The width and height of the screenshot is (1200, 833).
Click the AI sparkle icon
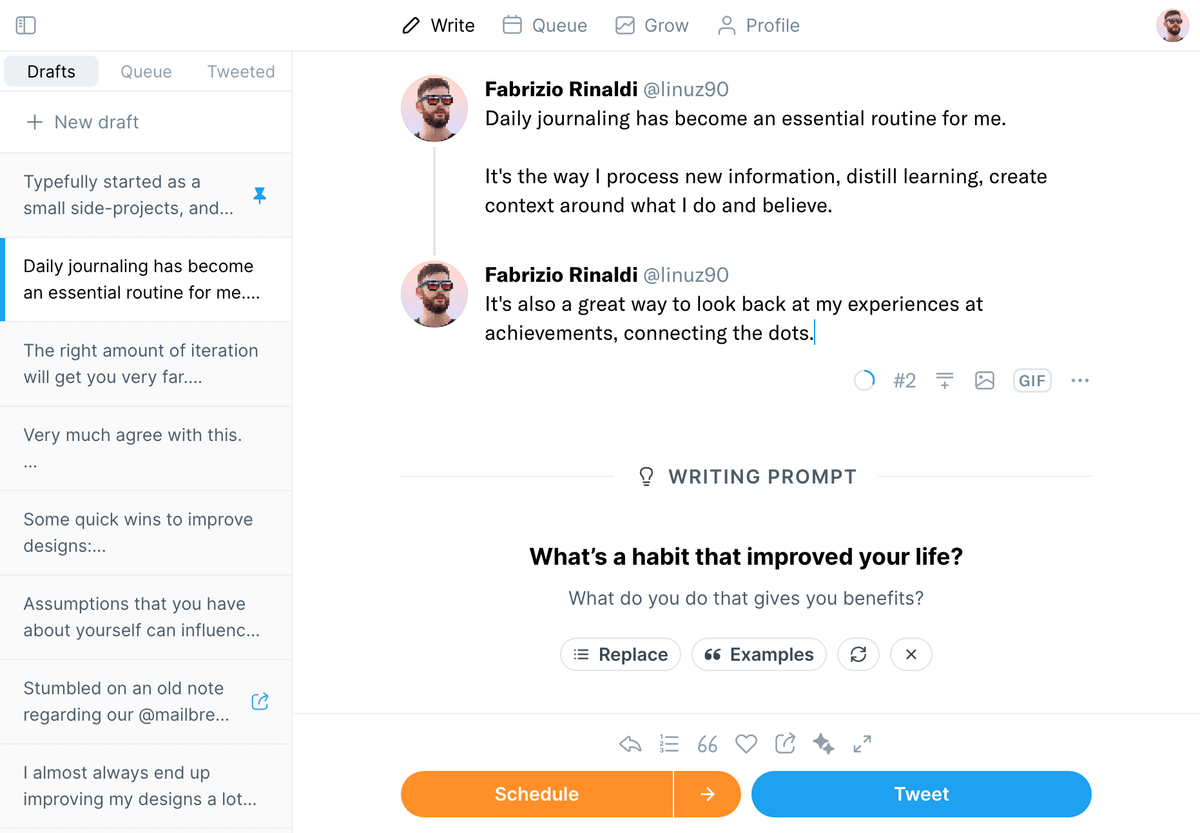click(x=823, y=744)
